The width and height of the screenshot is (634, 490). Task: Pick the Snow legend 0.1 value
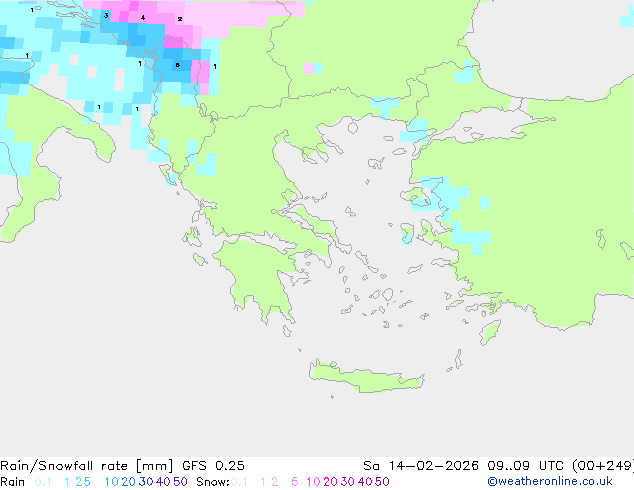[x=239, y=482]
